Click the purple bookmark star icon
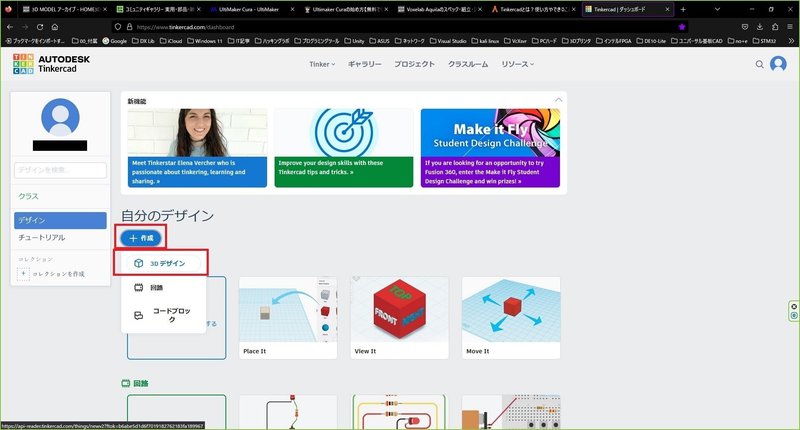This screenshot has height=430, width=800. coord(682,27)
